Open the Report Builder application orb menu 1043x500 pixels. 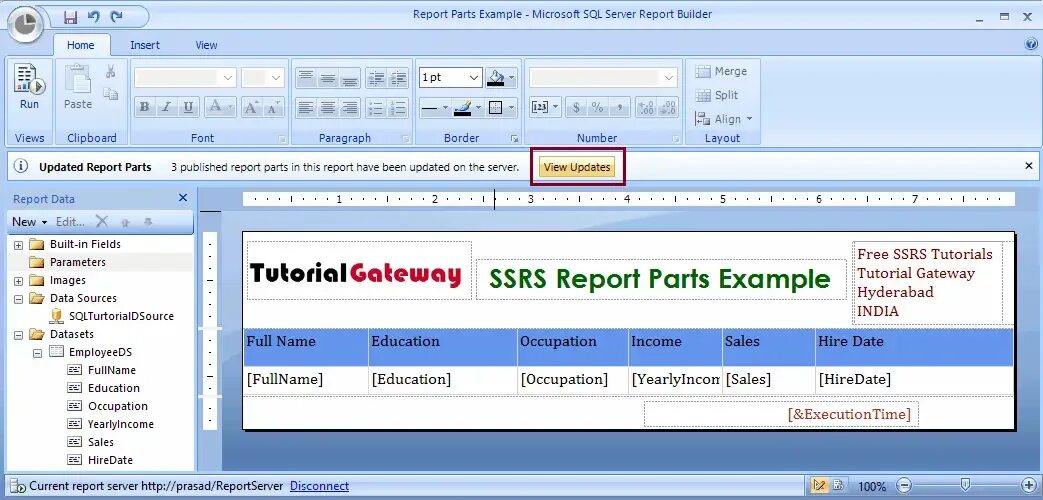(x=25, y=25)
